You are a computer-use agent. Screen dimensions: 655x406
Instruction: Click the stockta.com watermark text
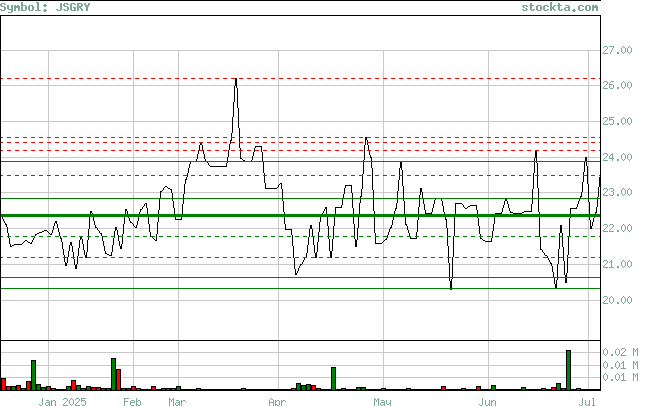(x=560, y=7)
